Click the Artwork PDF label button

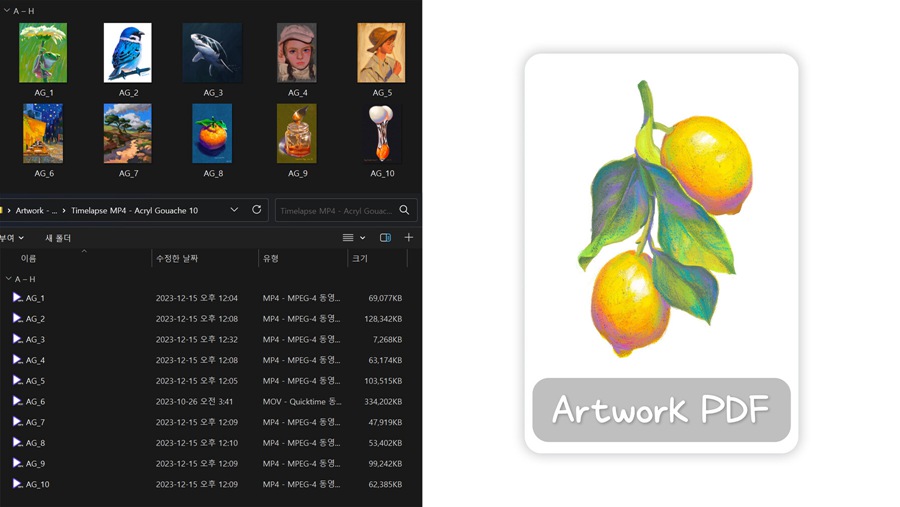coord(661,410)
